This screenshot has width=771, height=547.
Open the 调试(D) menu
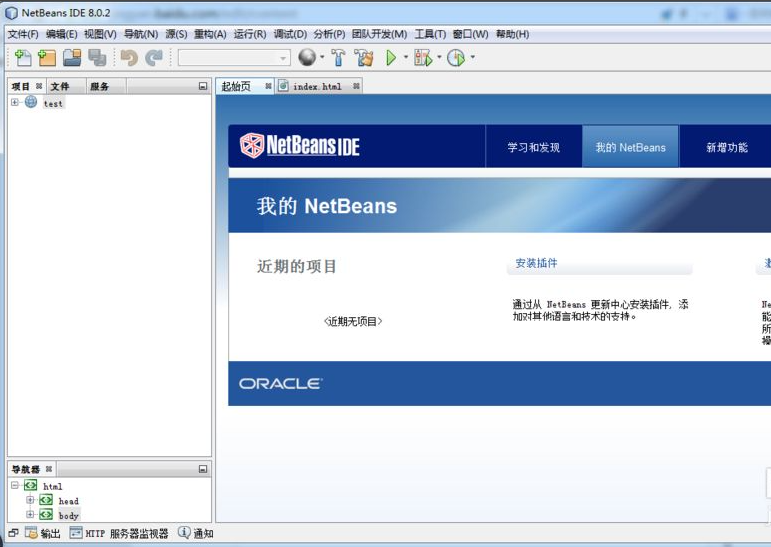pyautogui.click(x=290, y=34)
